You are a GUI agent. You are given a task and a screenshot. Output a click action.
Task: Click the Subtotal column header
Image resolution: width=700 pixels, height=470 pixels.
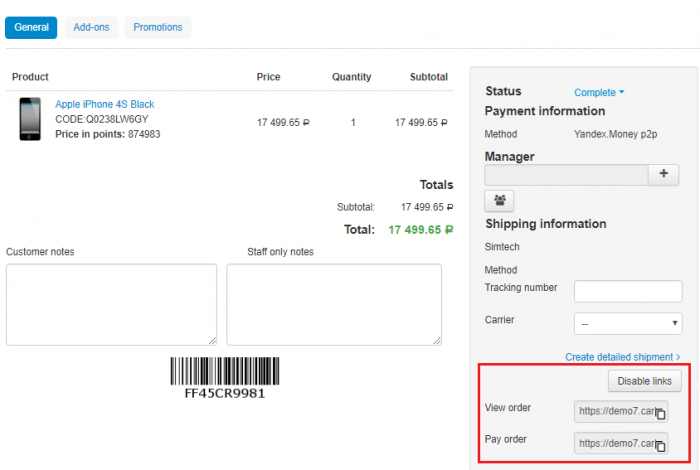429,77
